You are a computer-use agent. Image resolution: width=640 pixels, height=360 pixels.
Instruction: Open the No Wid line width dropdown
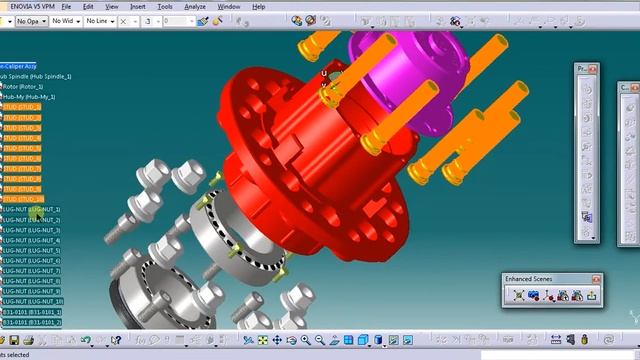[x=66, y=21]
